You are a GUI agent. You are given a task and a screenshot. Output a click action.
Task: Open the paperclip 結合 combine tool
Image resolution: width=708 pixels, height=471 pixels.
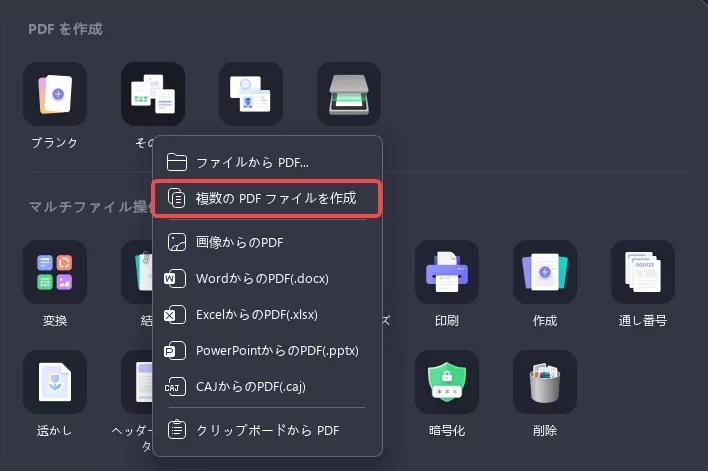coord(137,272)
